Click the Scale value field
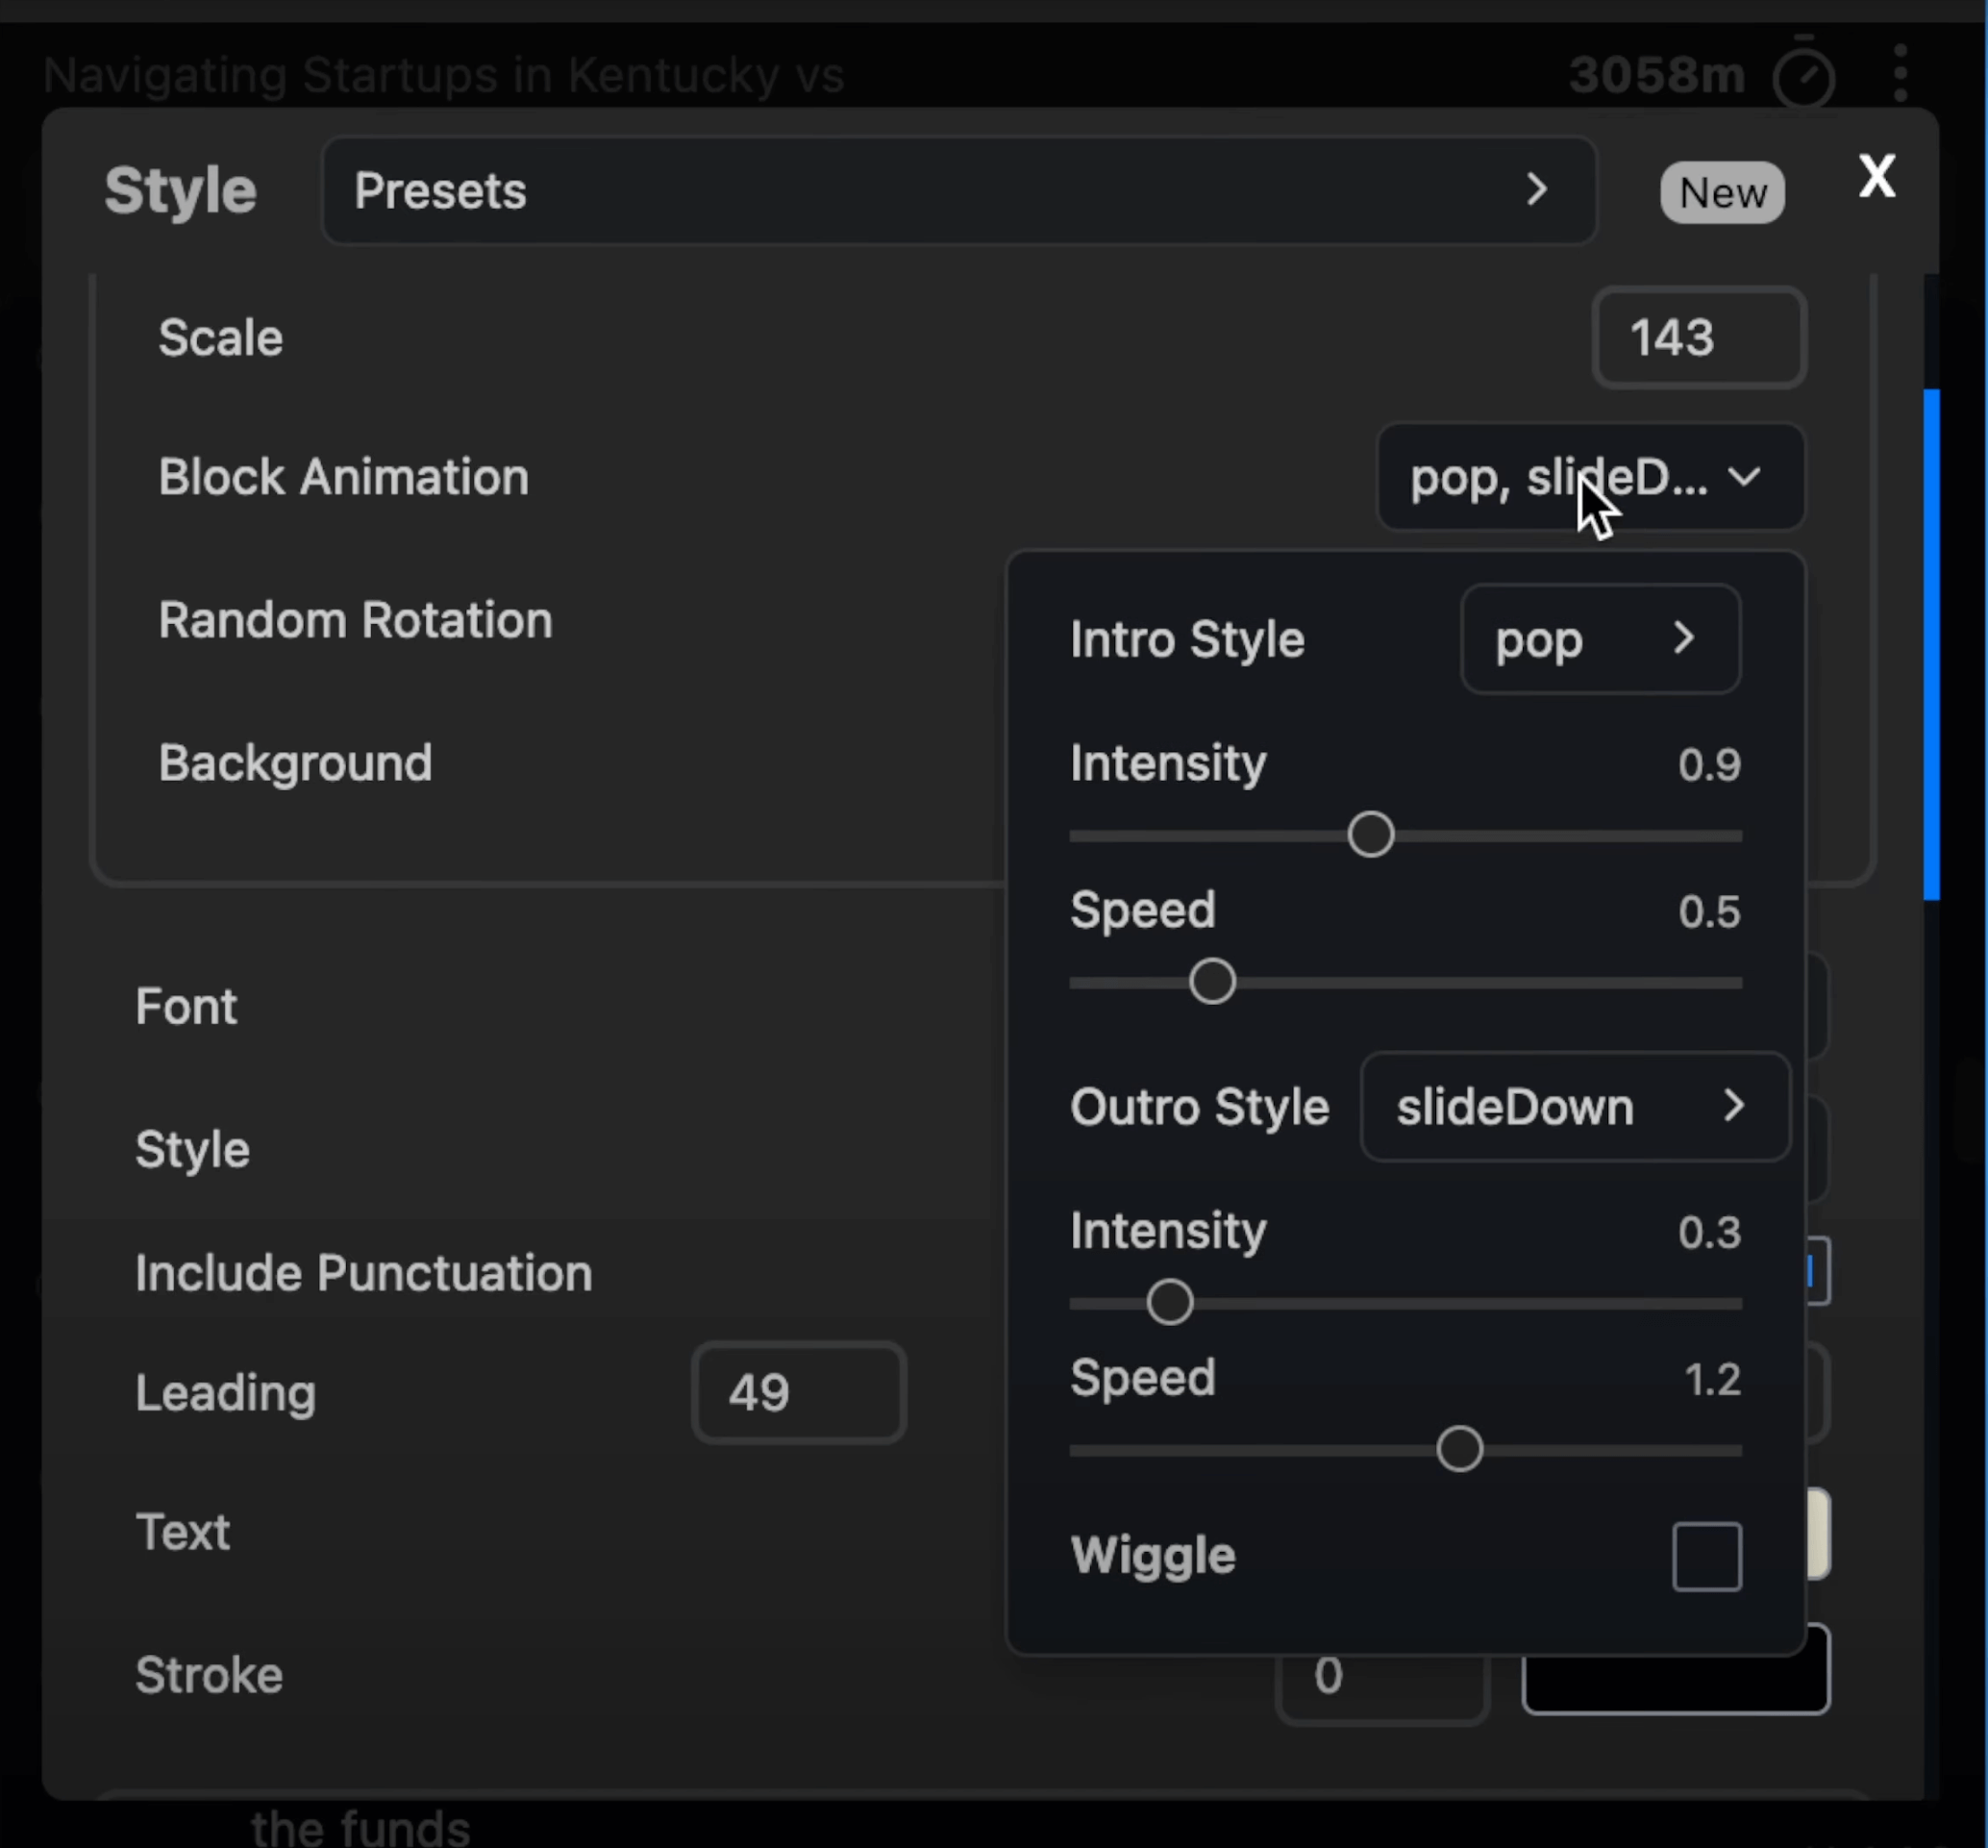Screen dimensions: 1988x1848 tap(1698, 338)
